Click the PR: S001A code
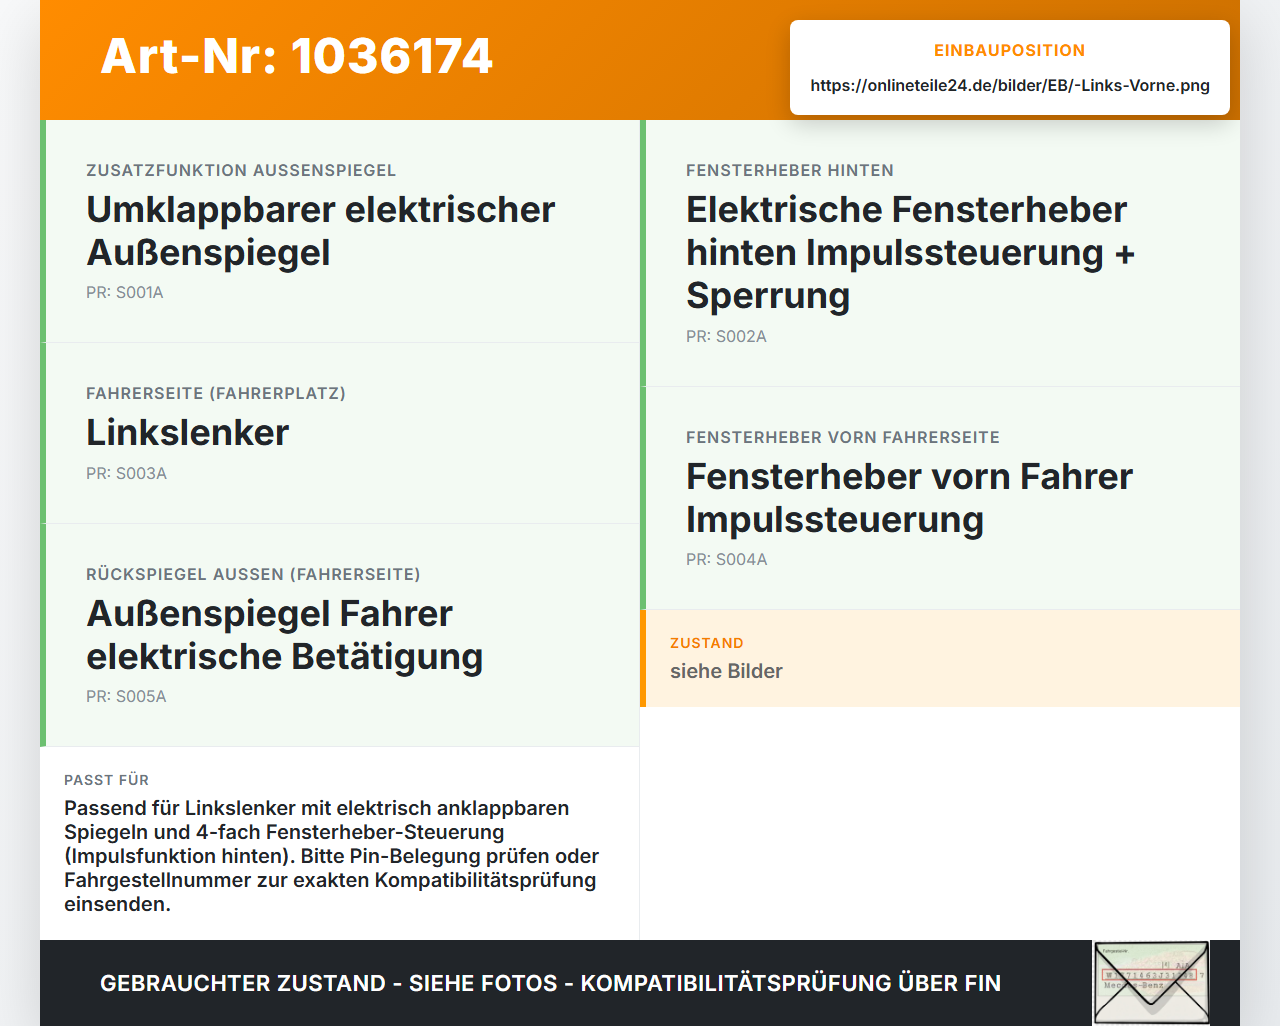The width and height of the screenshot is (1280, 1026). 125,293
